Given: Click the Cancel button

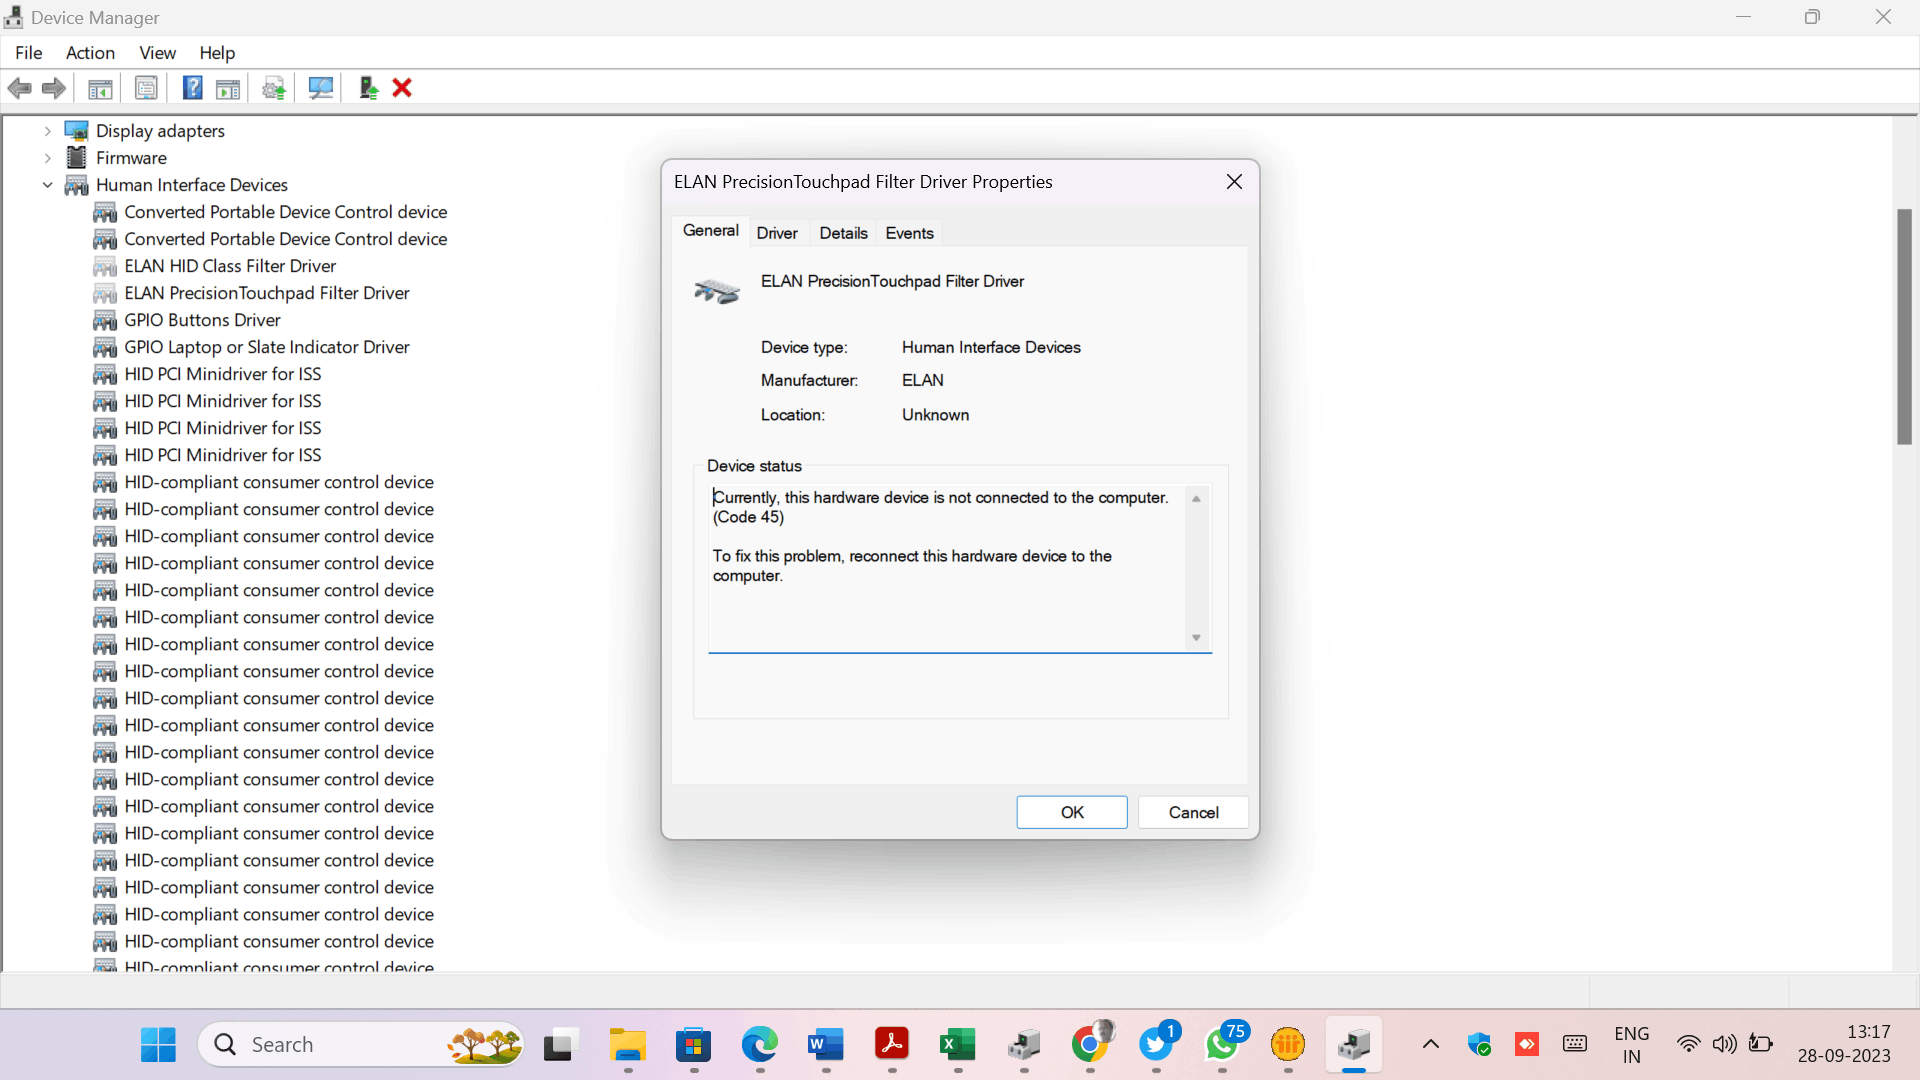Looking at the screenshot, I should point(1192,812).
